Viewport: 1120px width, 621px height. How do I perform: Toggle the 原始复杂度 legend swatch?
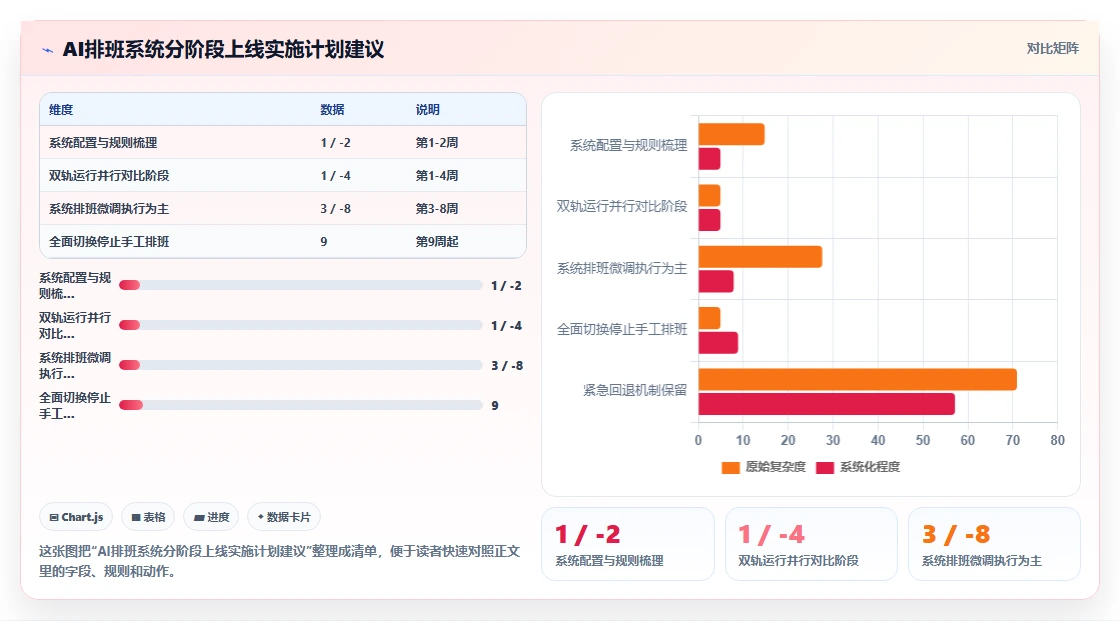pyautogui.click(x=730, y=467)
